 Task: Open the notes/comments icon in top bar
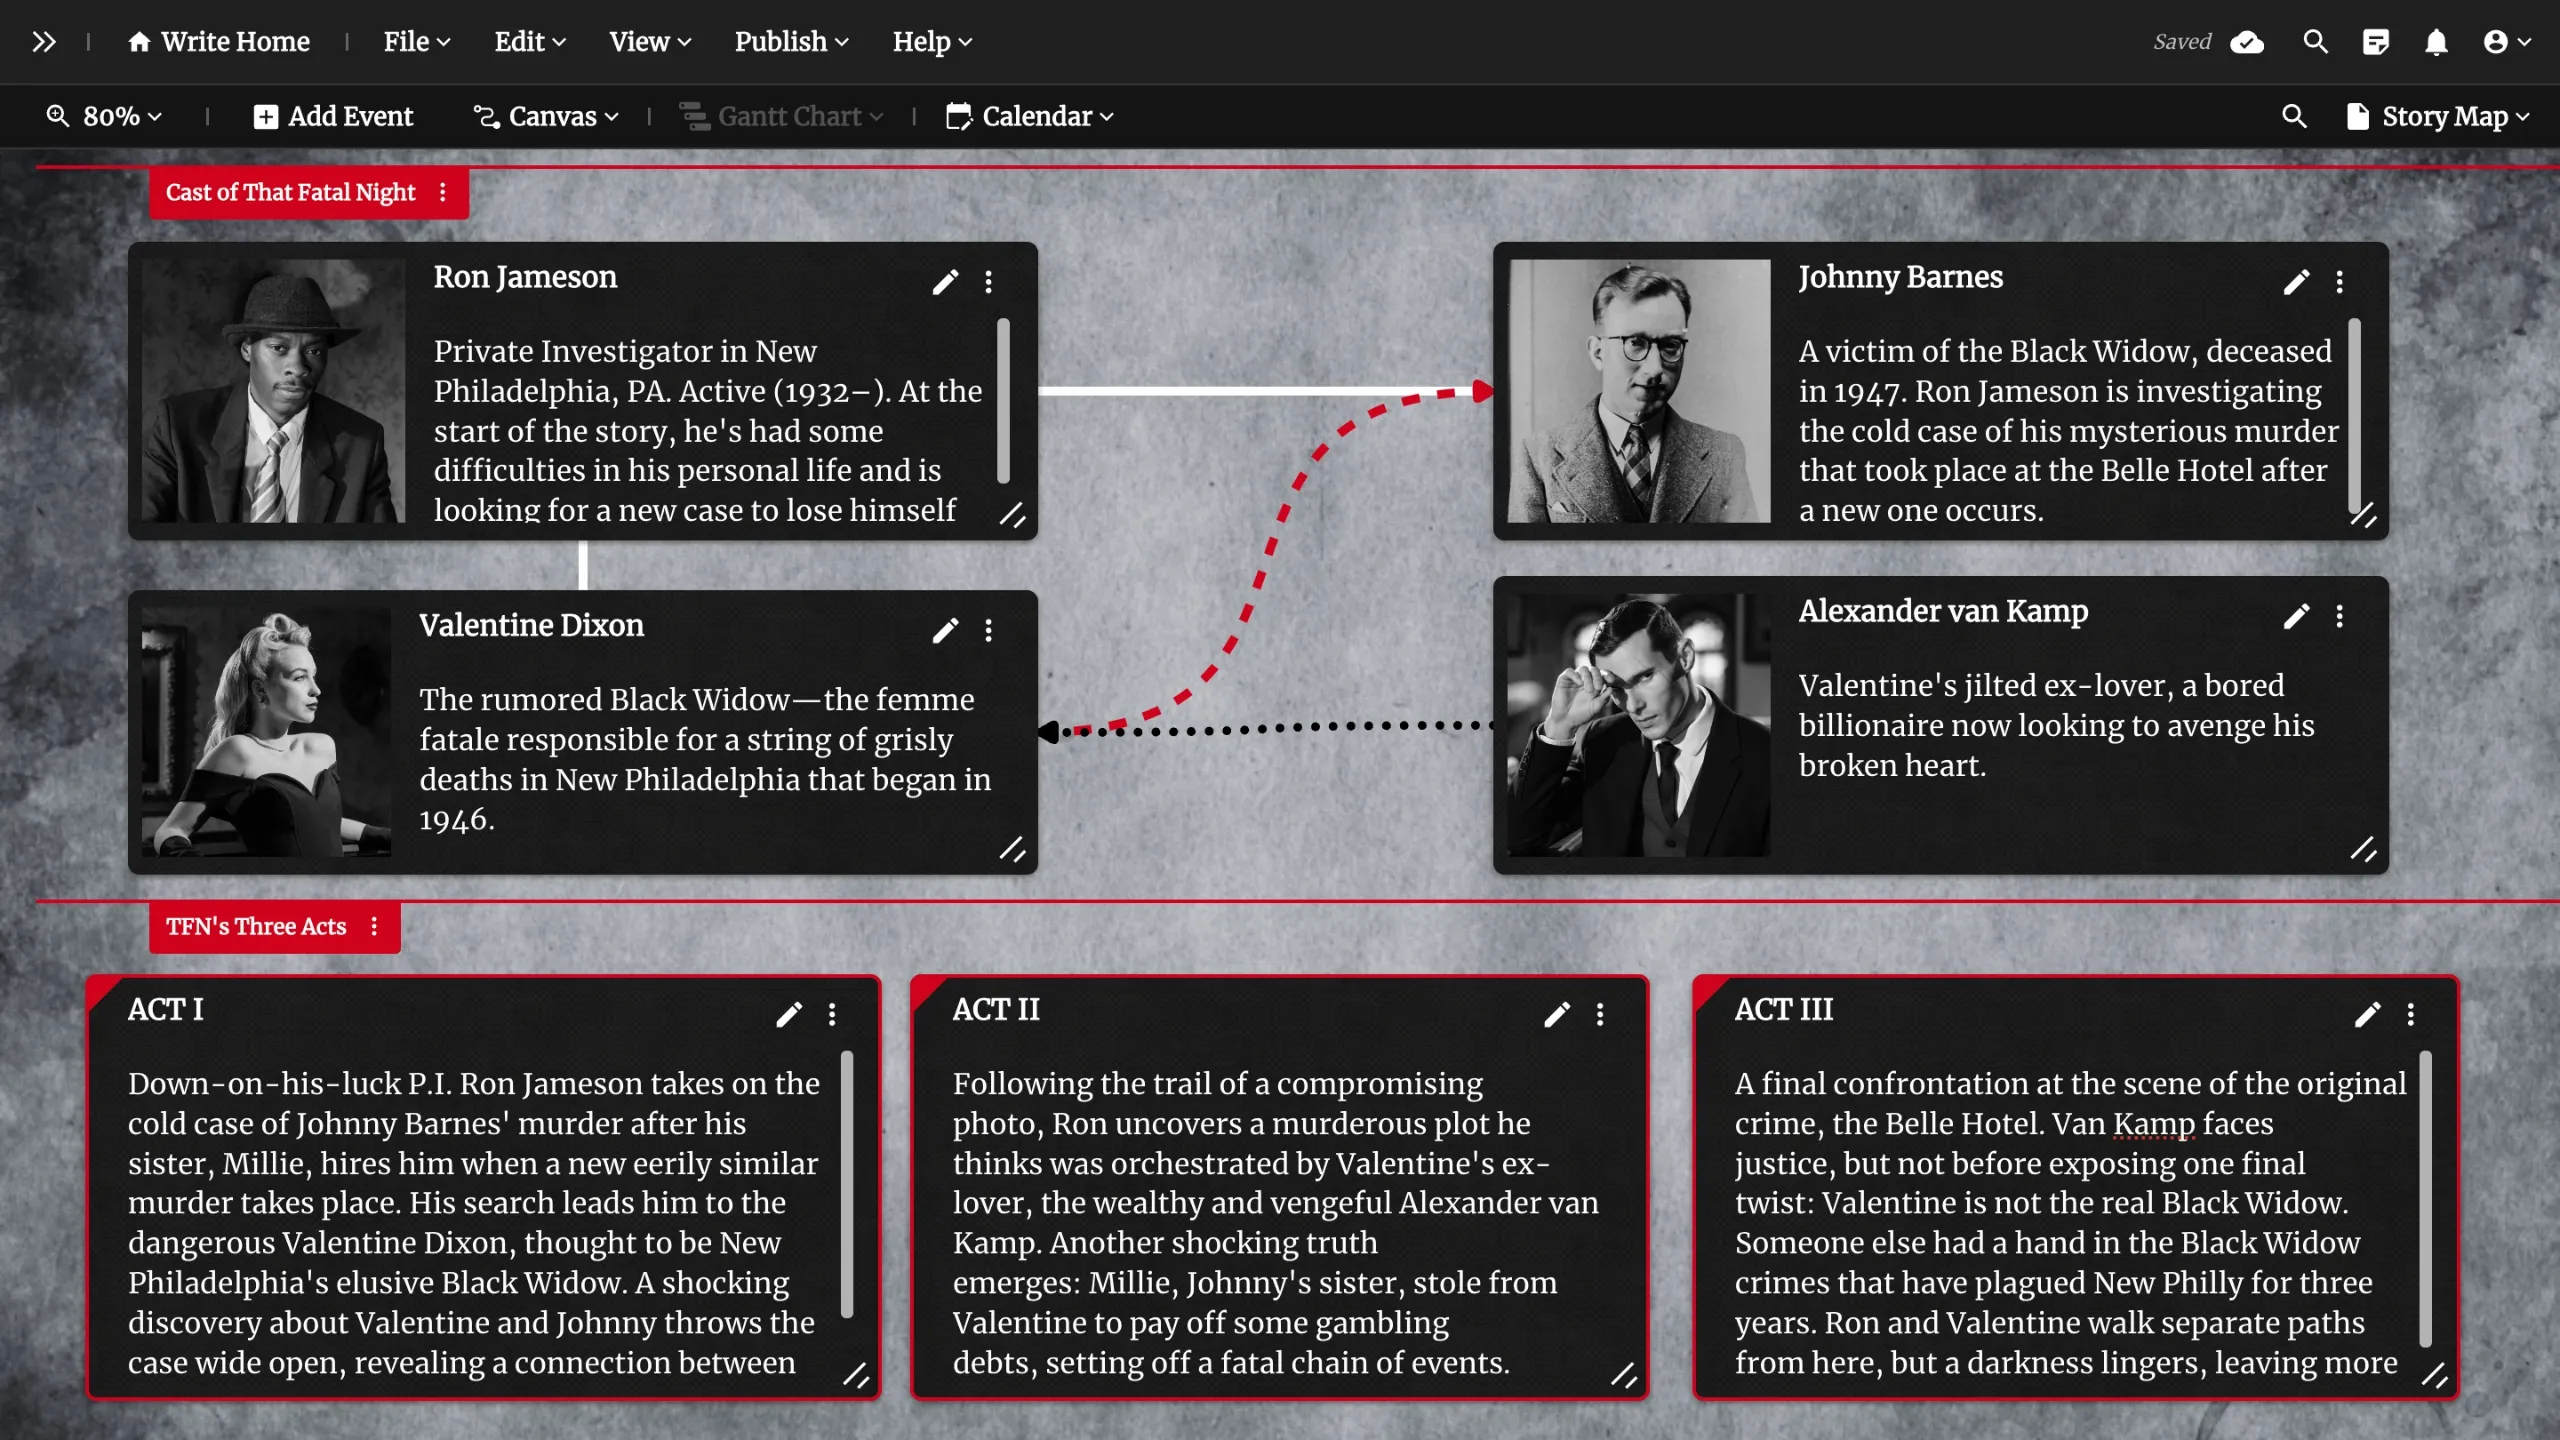(2375, 42)
